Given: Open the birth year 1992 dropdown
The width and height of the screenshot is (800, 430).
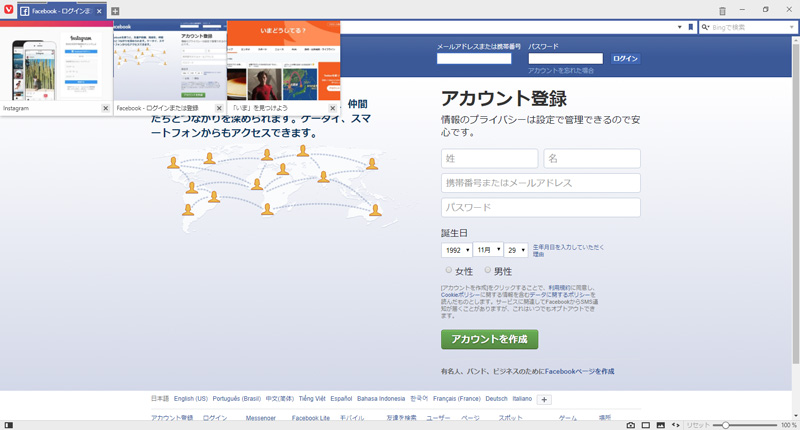Looking at the screenshot, I should point(457,250).
